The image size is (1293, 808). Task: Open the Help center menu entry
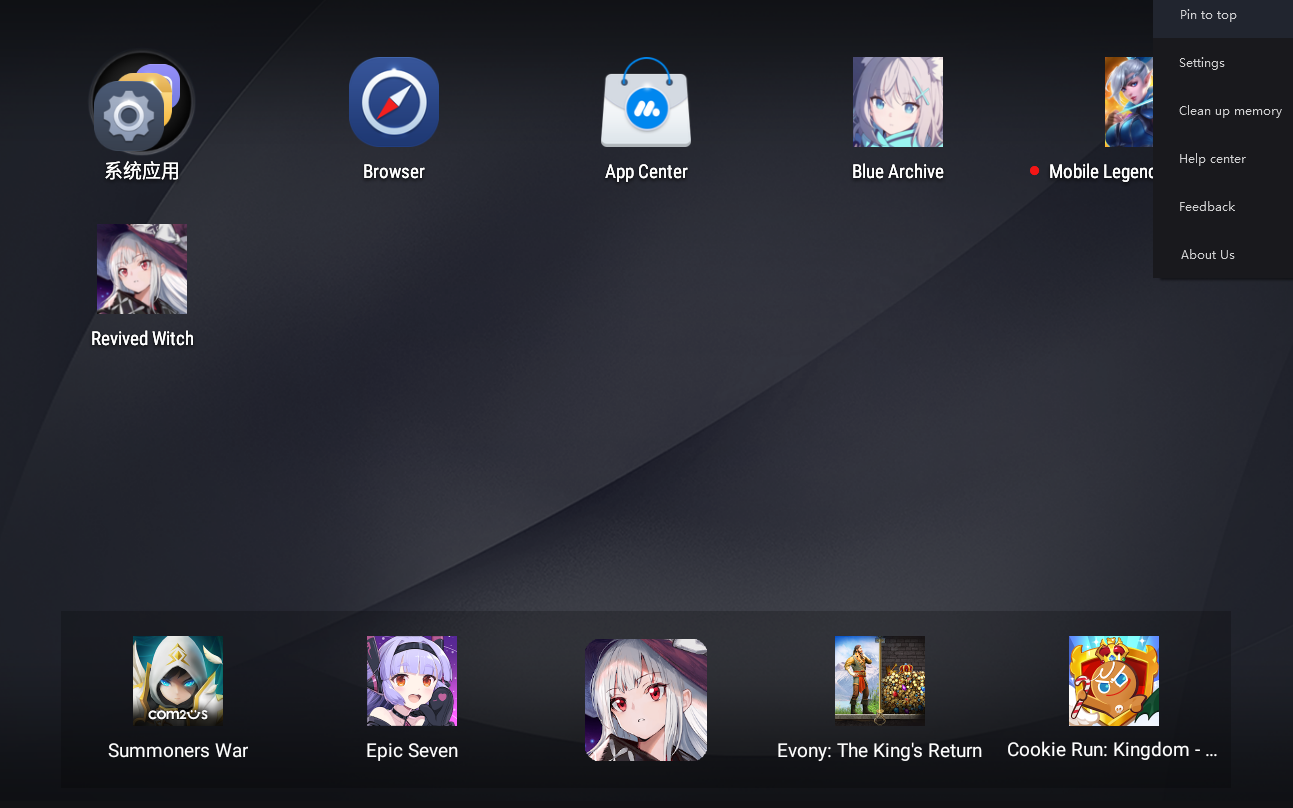[1223, 159]
